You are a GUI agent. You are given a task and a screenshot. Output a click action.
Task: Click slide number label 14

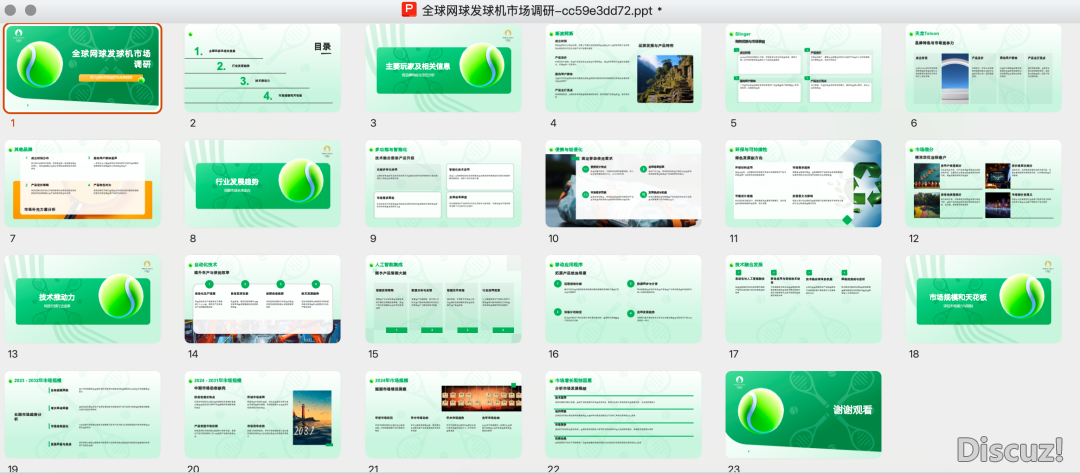193,355
